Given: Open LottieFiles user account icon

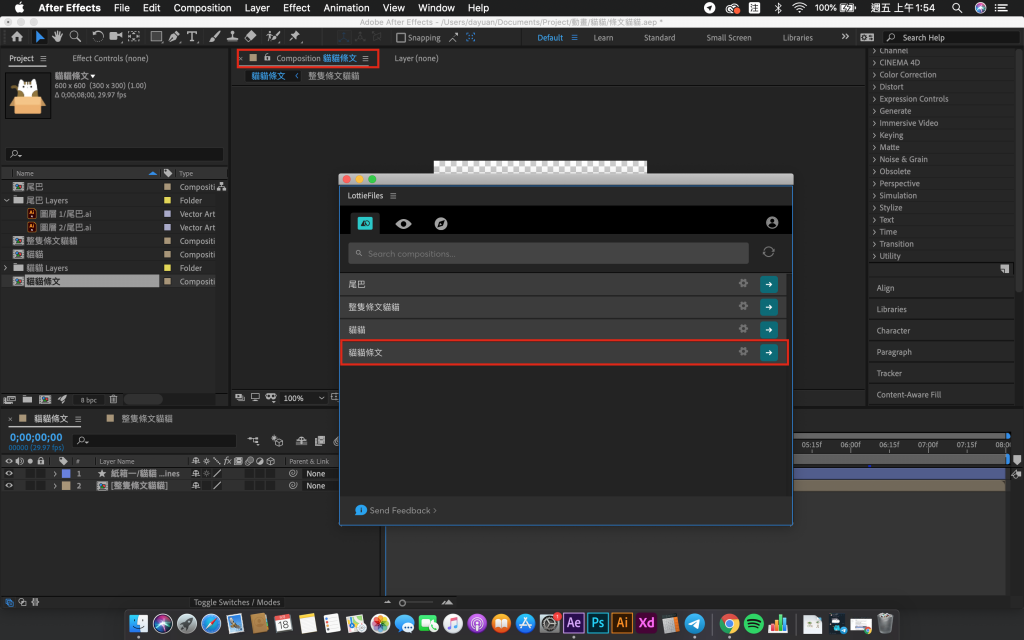Looking at the screenshot, I should click(x=772, y=223).
